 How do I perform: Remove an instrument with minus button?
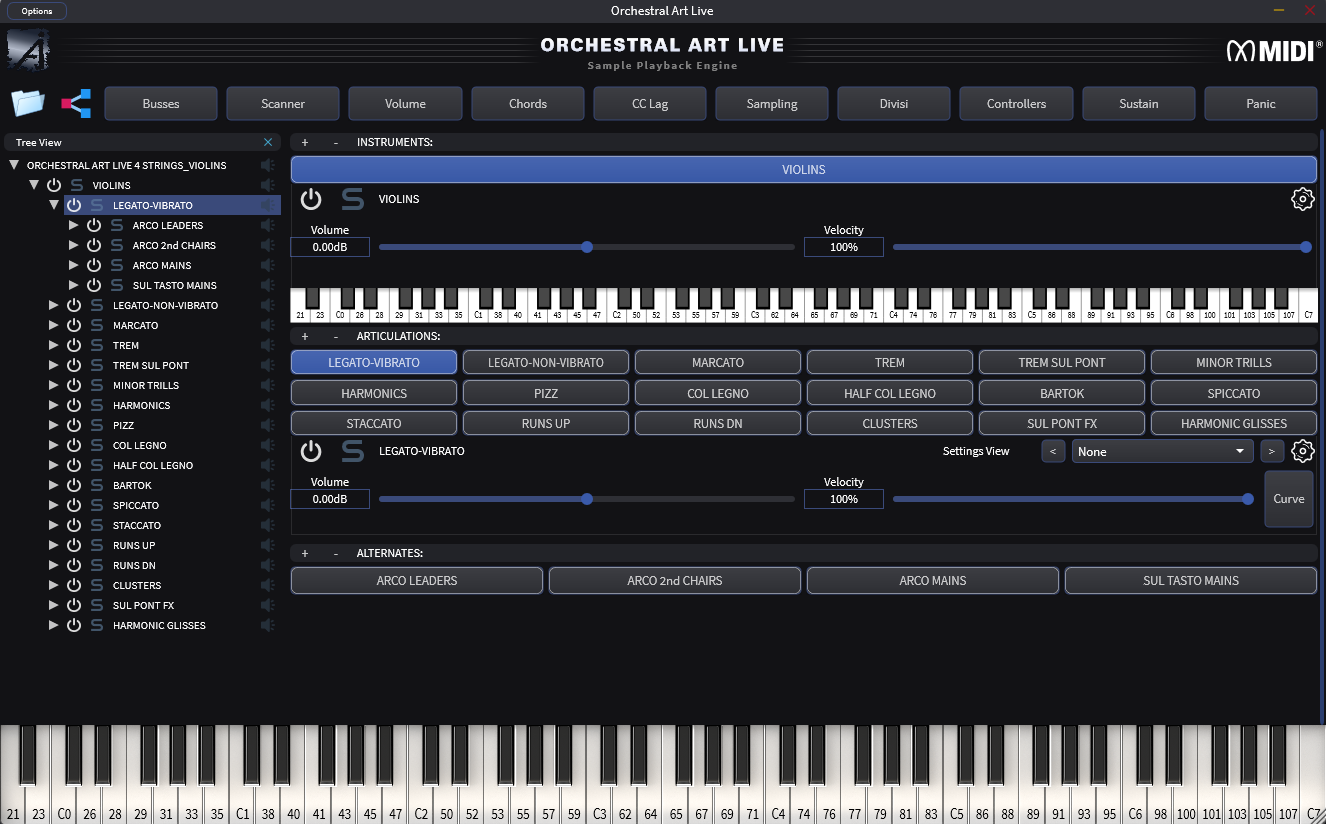336,142
